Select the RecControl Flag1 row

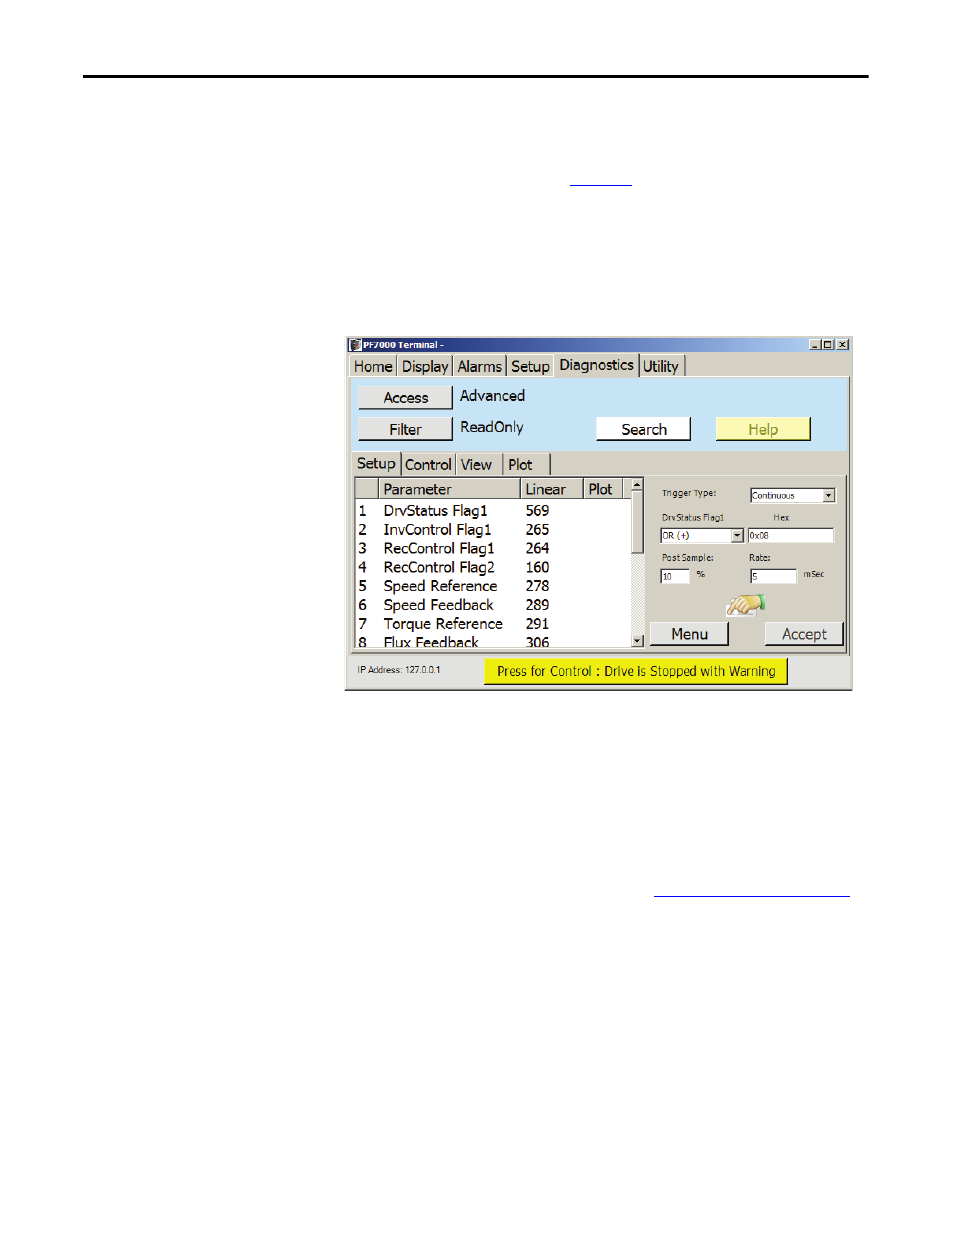click(494, 549)
